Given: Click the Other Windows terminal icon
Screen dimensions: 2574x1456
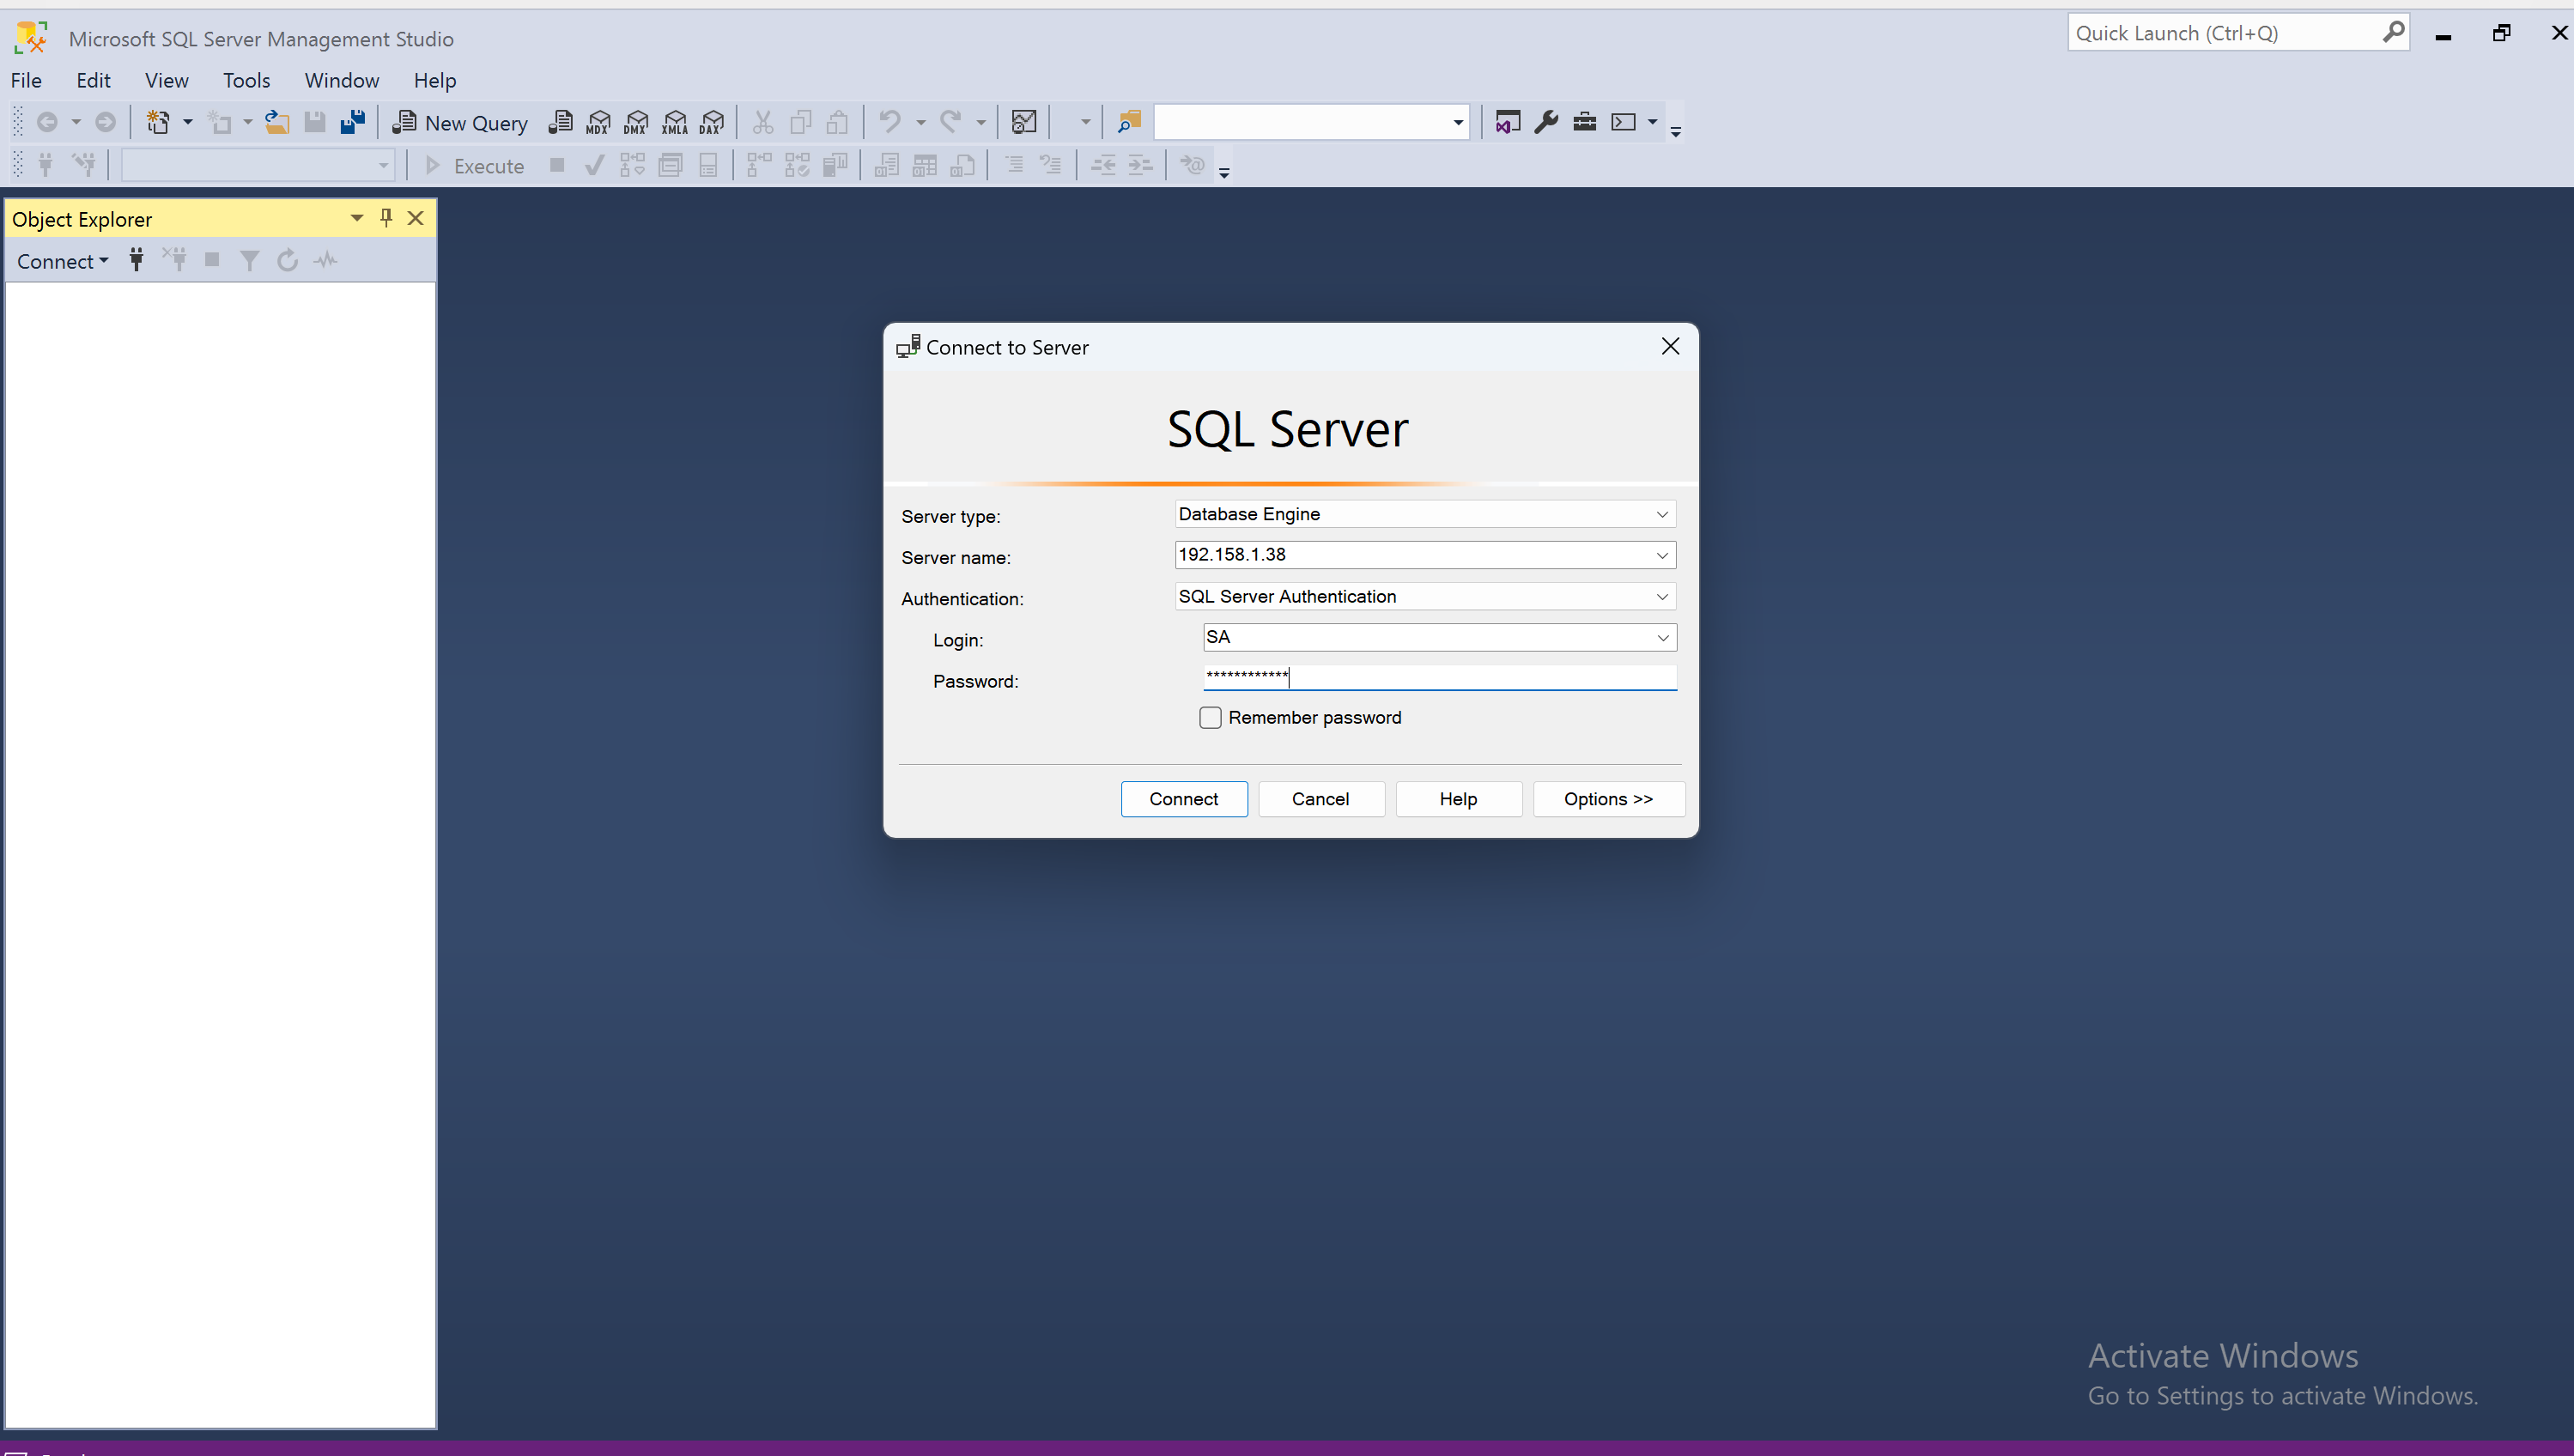Looking at the screenshot, I should point(1624,123).
